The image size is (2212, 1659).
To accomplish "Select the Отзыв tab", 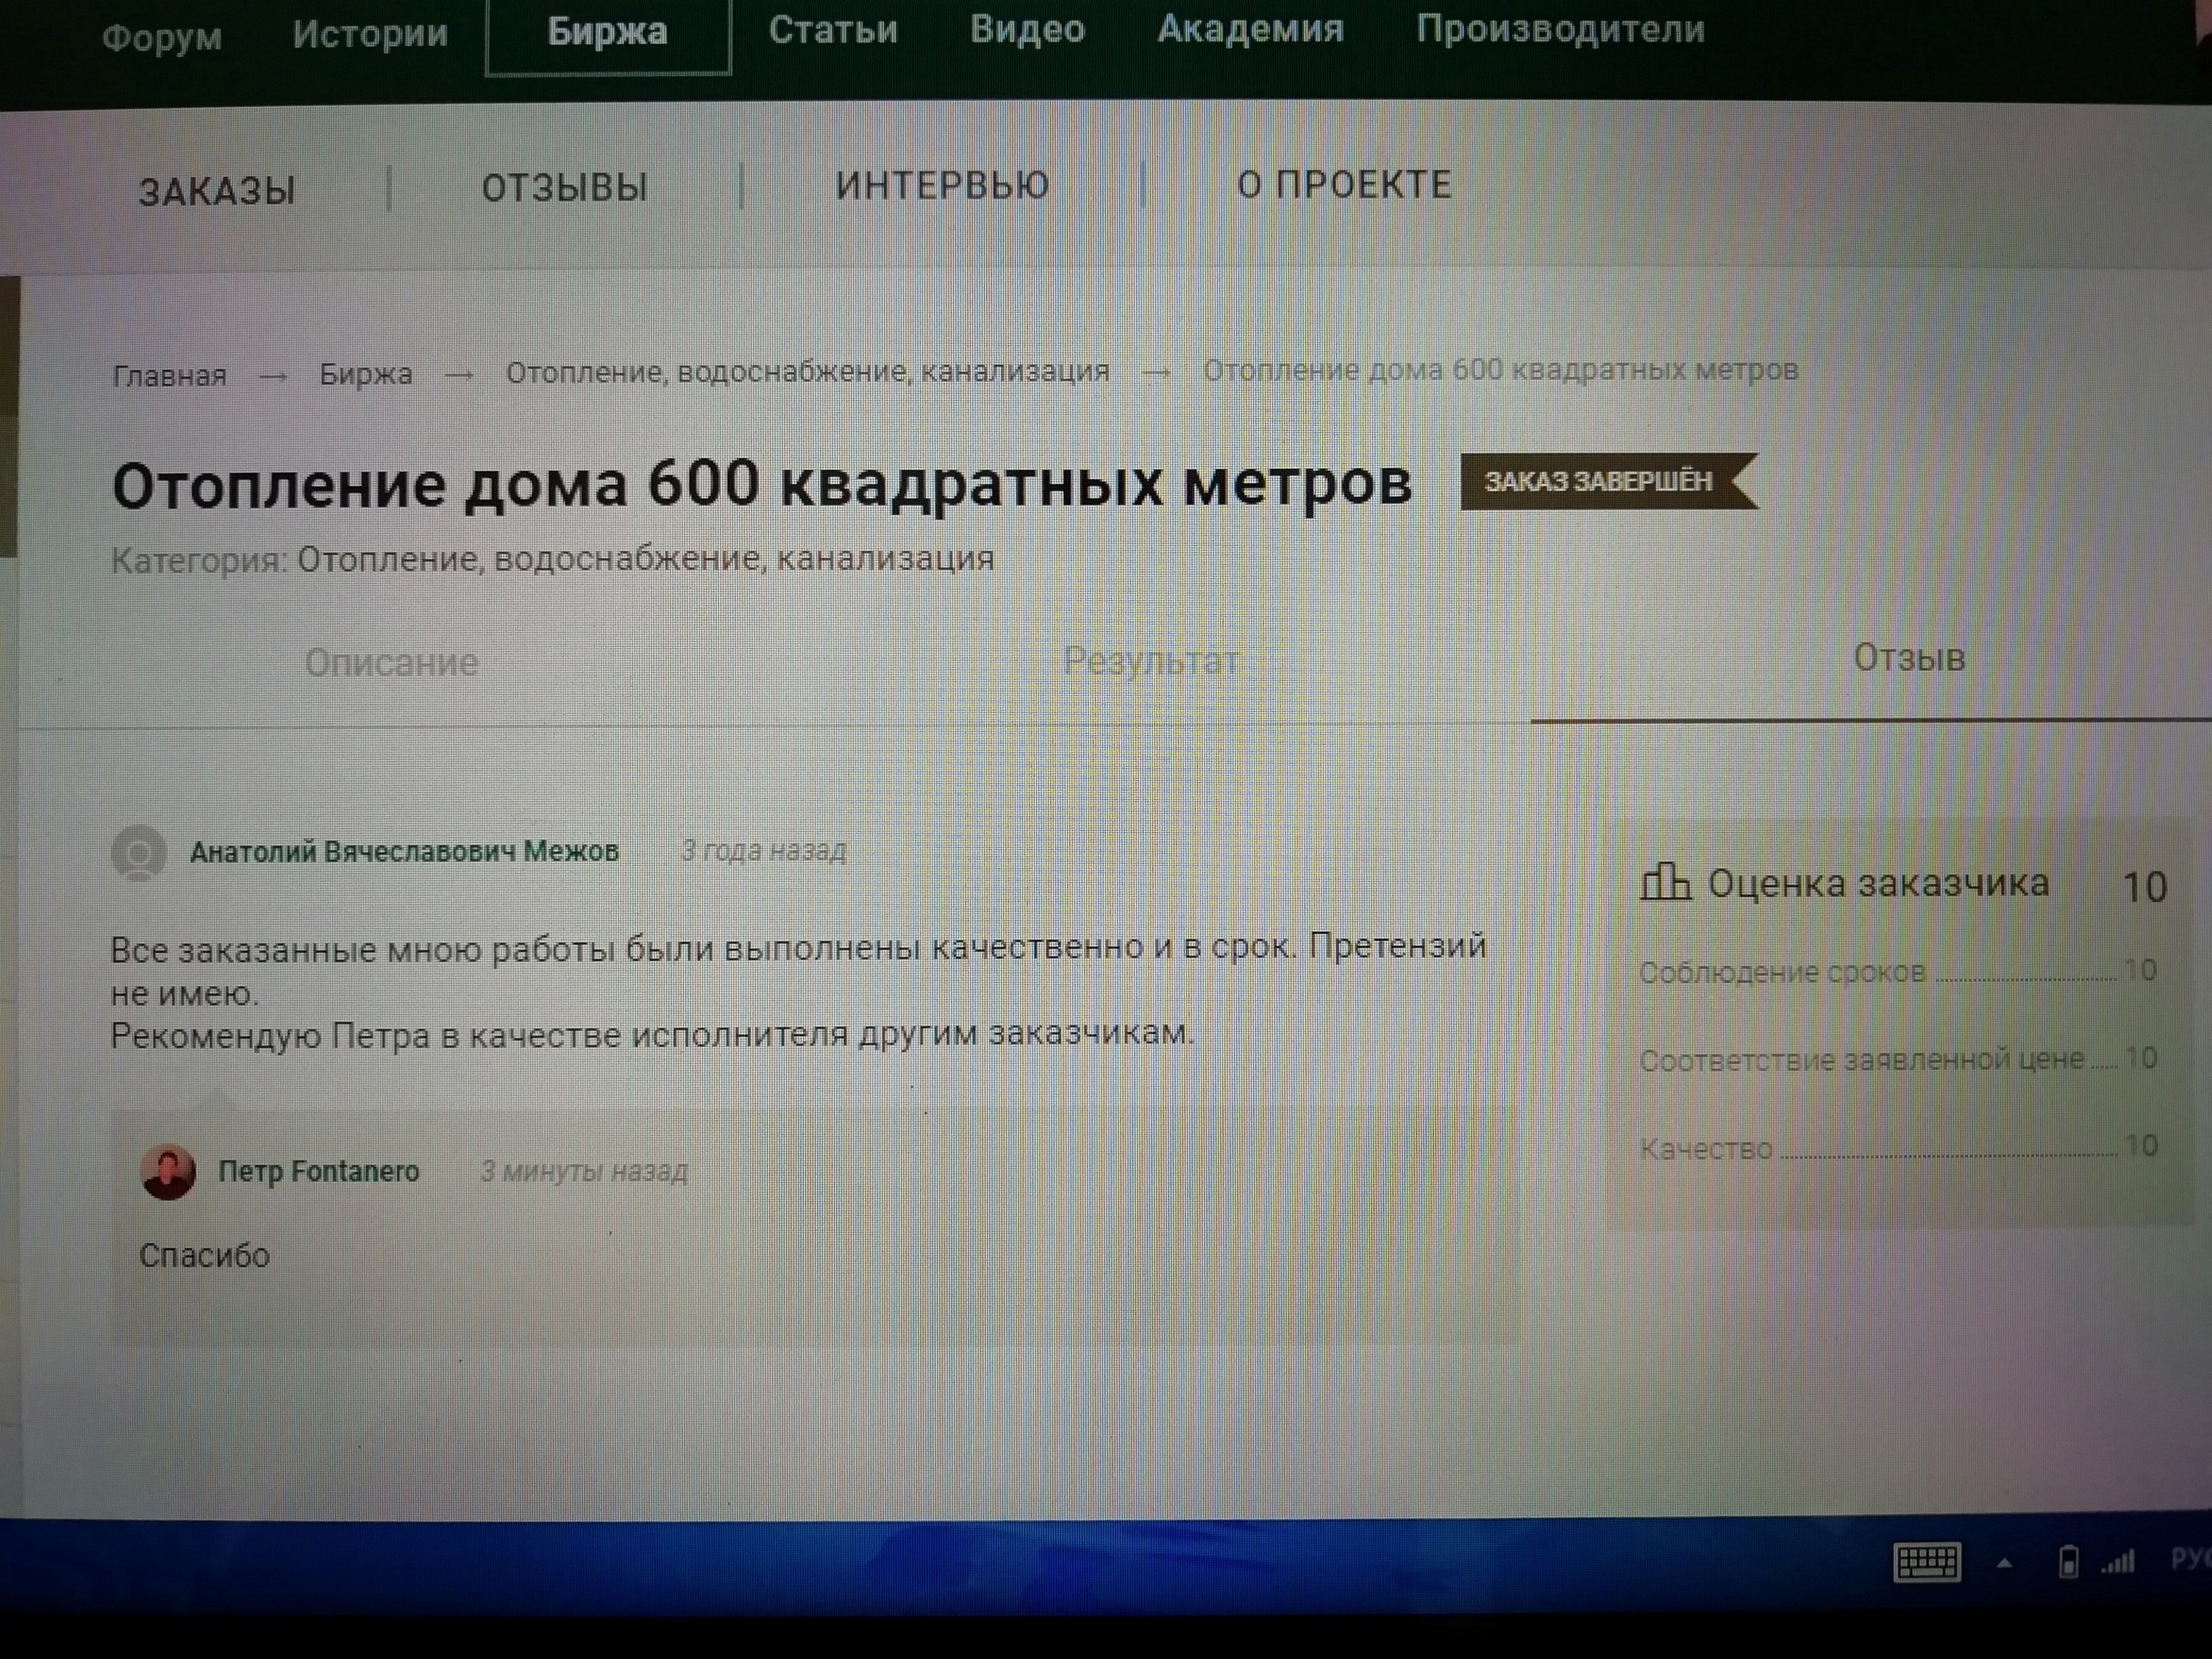I will (x=1909, y=658).
